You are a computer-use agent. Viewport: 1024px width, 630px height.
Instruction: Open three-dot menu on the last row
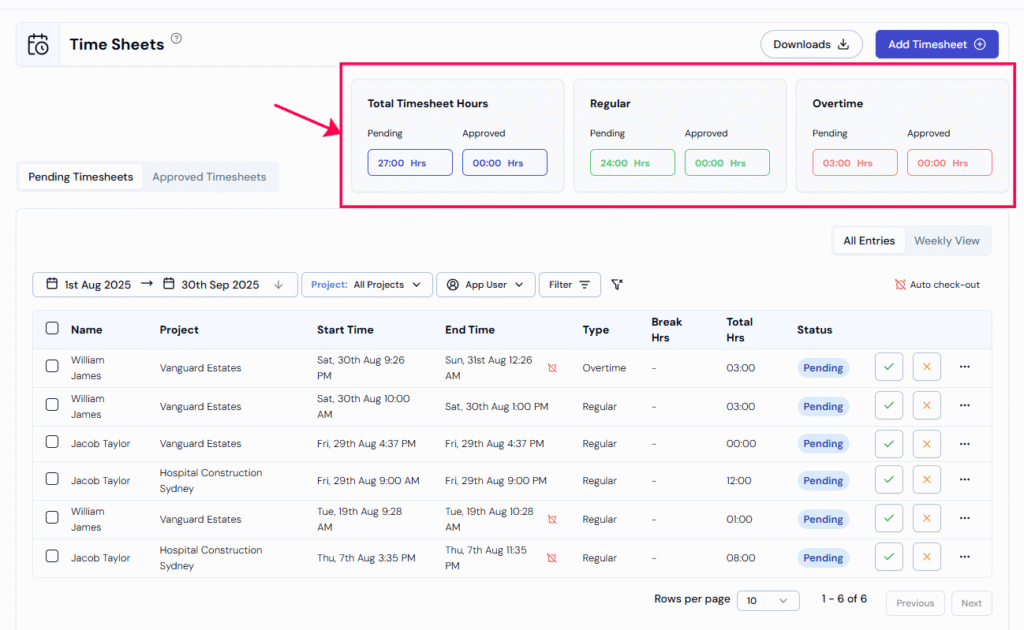tap(964, 558)
